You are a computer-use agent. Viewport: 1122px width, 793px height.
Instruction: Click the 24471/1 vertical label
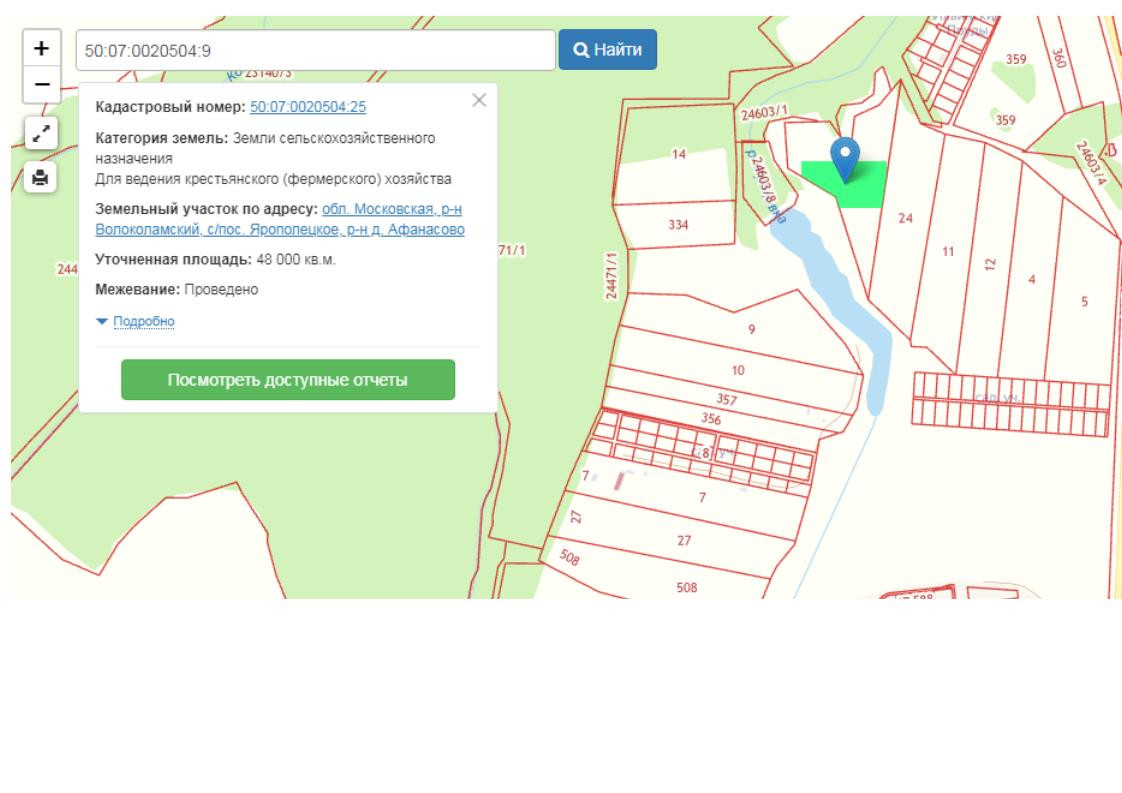pos(611,276)
